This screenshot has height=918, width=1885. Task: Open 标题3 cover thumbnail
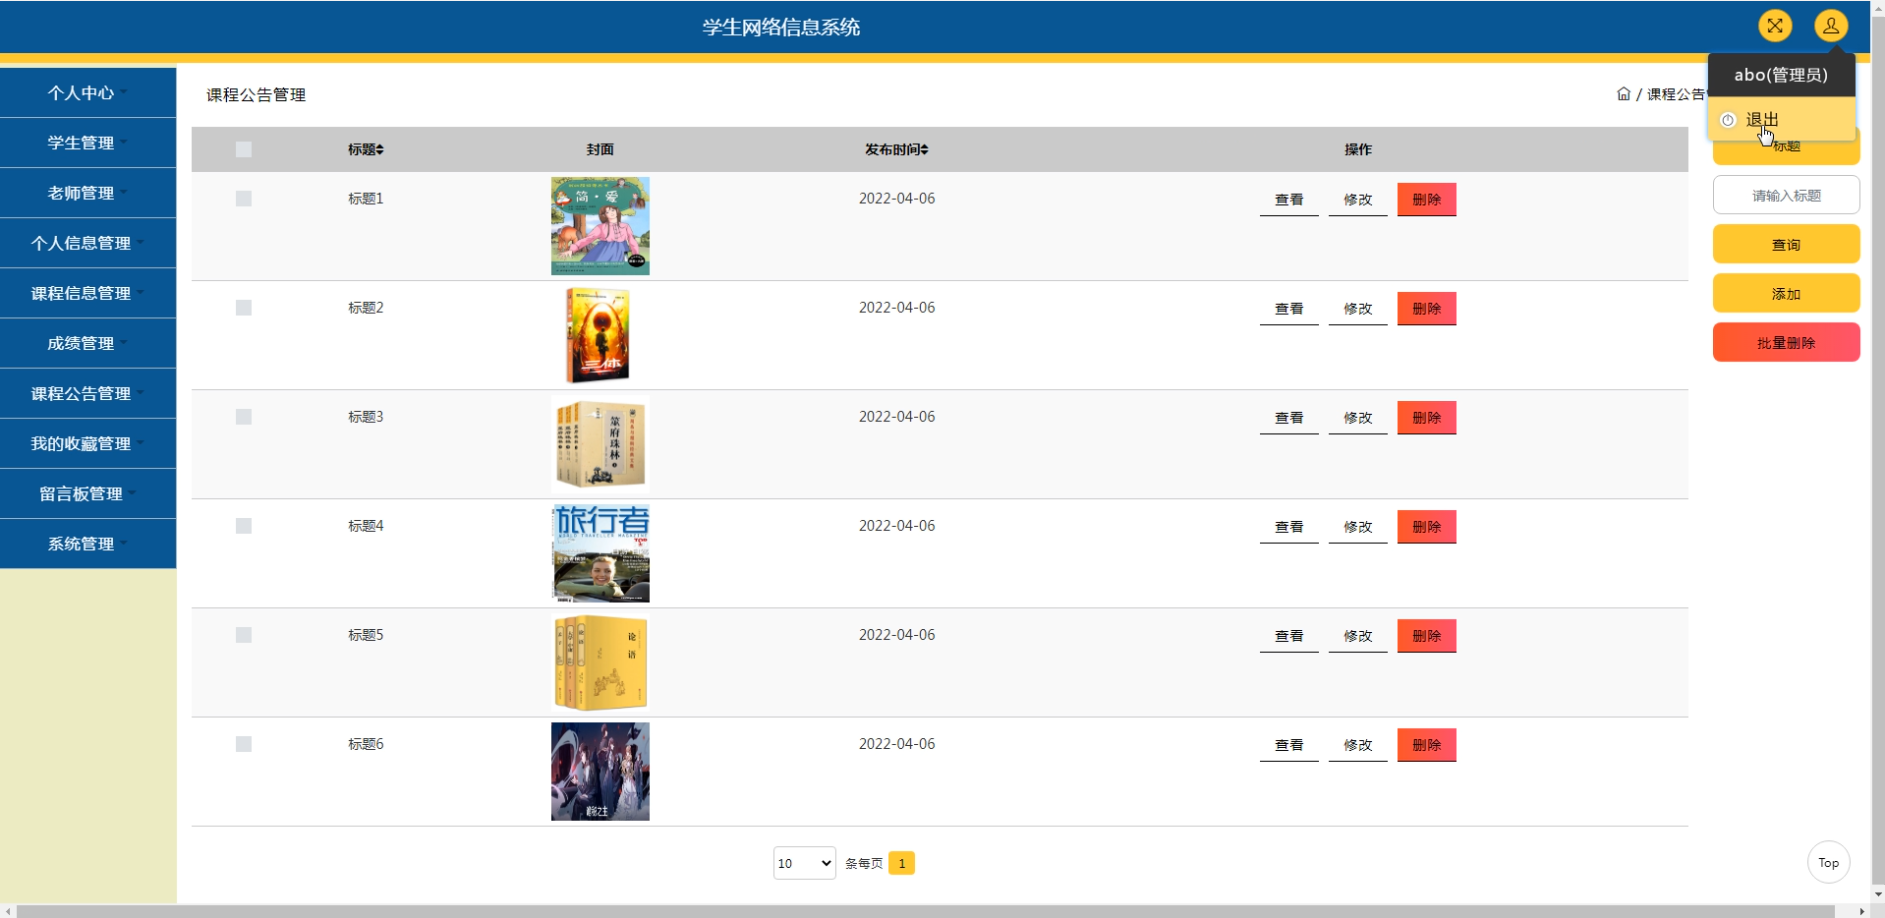[x=600, y=444]
